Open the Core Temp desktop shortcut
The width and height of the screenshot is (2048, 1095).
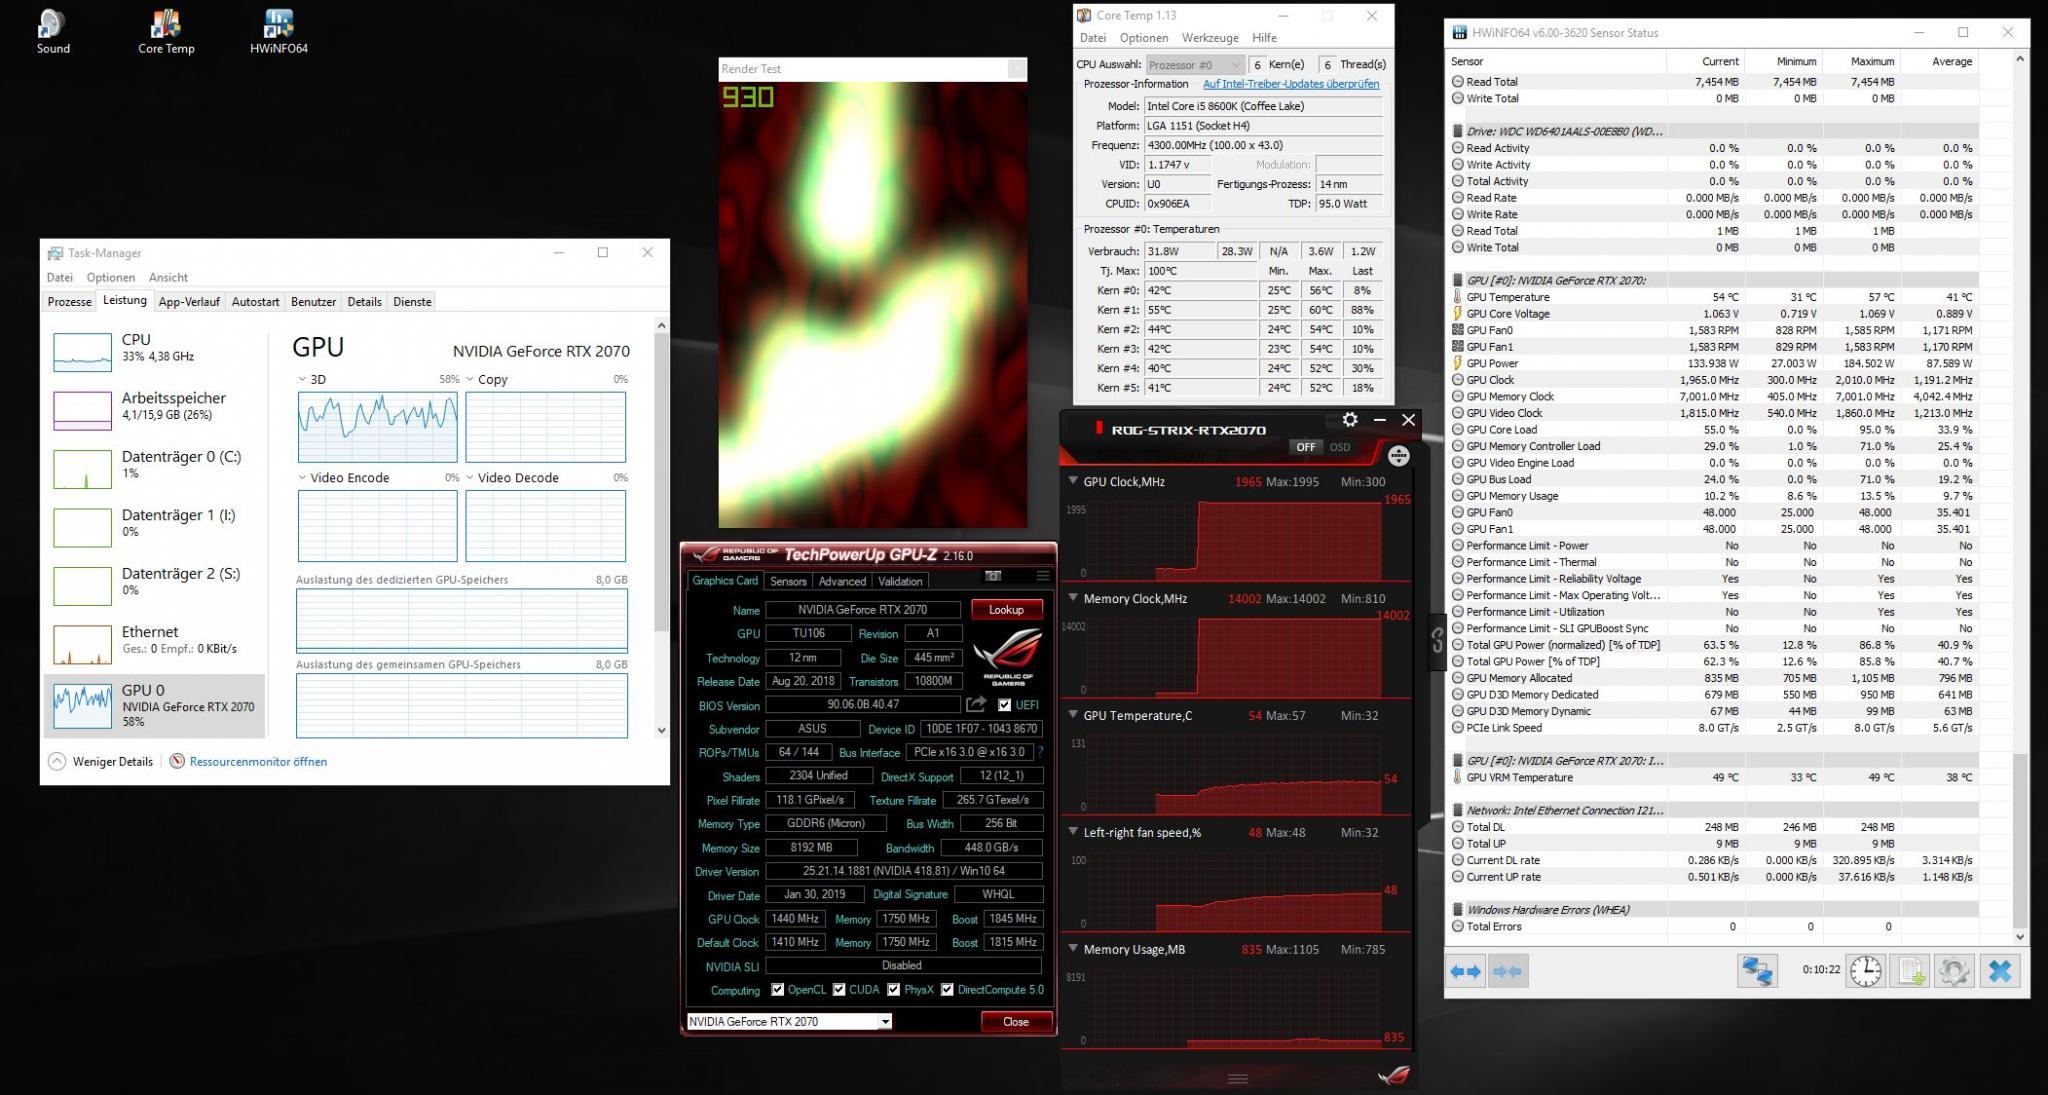coord(166,32)
